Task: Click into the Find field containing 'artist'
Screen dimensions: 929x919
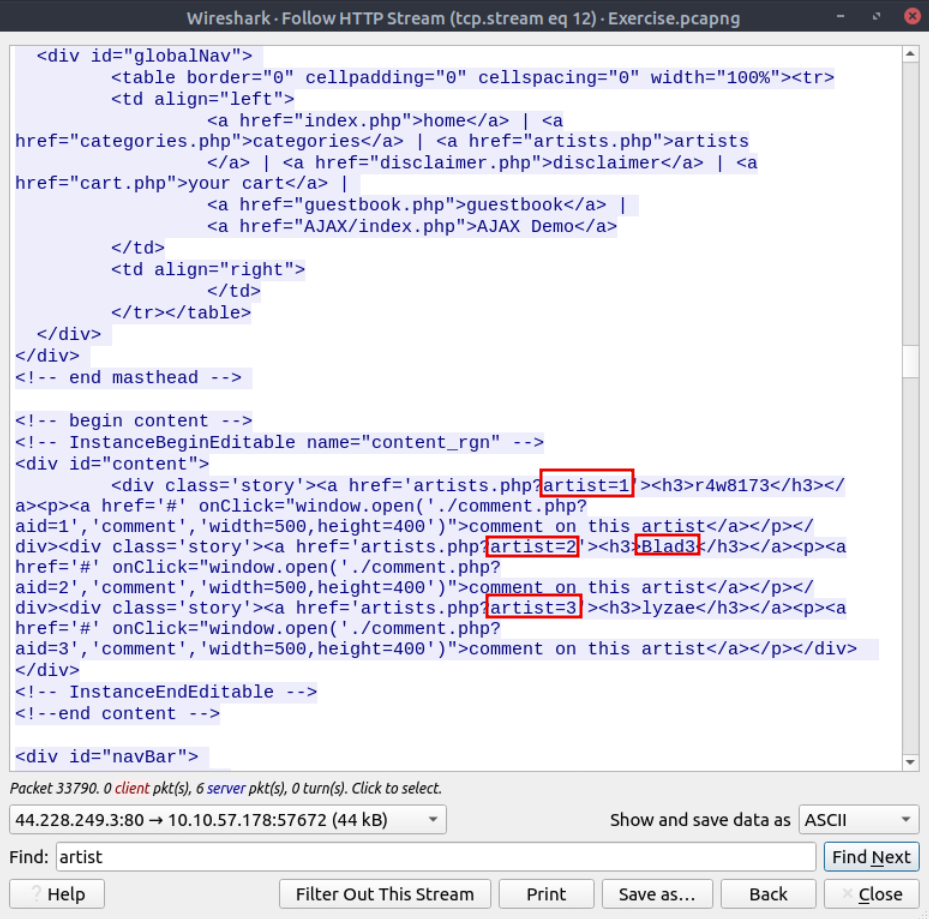Action: coord(435,857)
